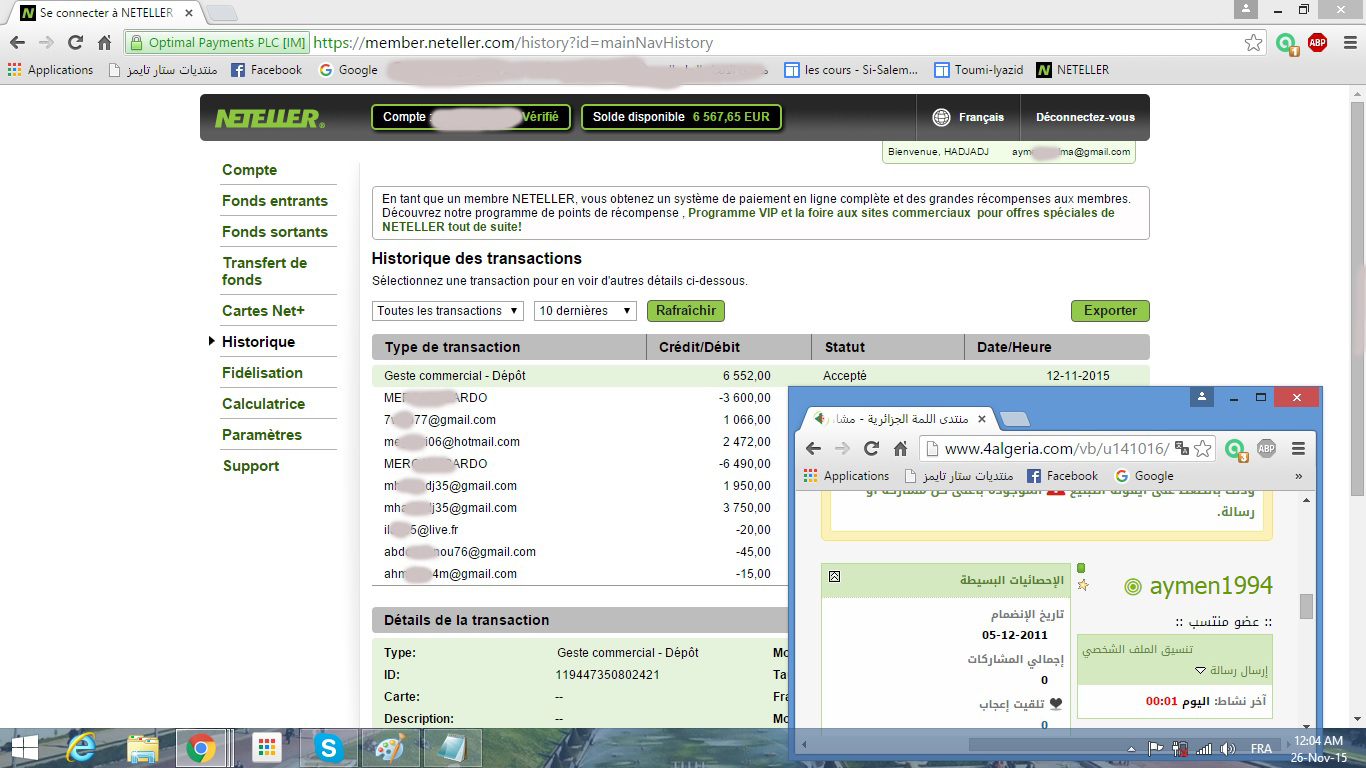Click the home icon in main browser
Viewport: 1366px width, 768px height.
pyautogui.click(x=104, y=43)
